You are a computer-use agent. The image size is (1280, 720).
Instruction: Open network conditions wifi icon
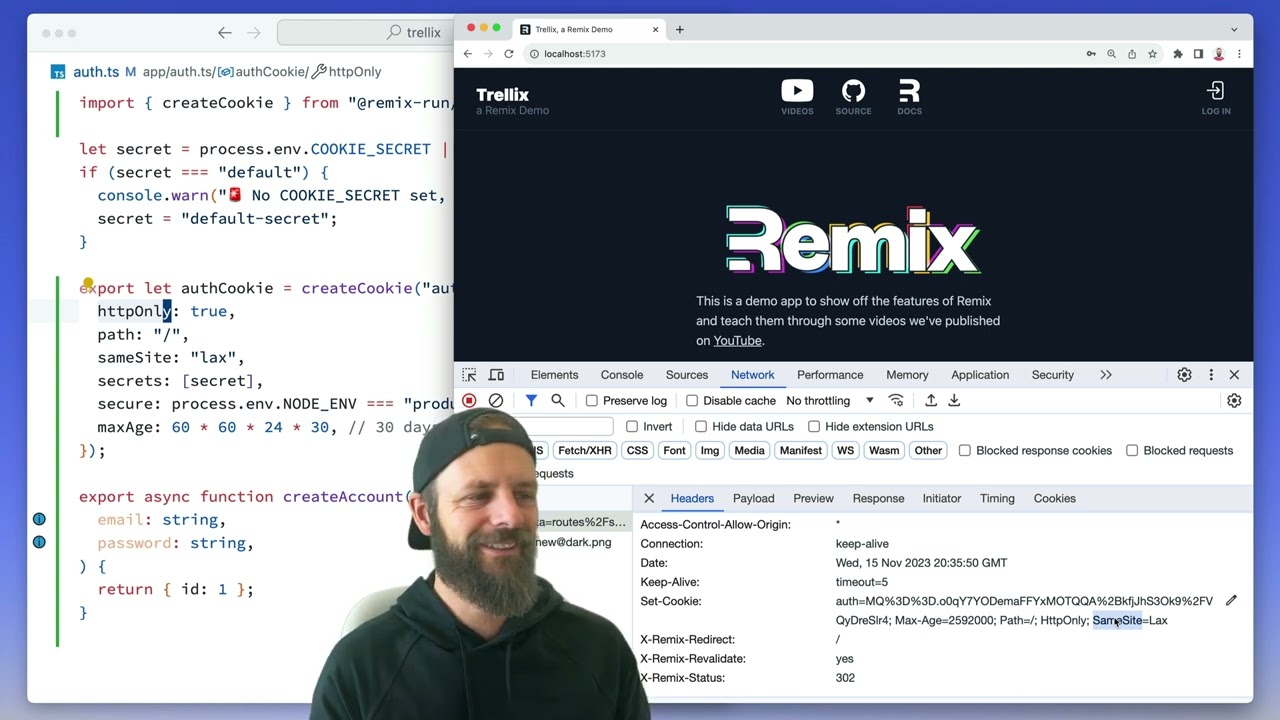[x=896, y=400]
